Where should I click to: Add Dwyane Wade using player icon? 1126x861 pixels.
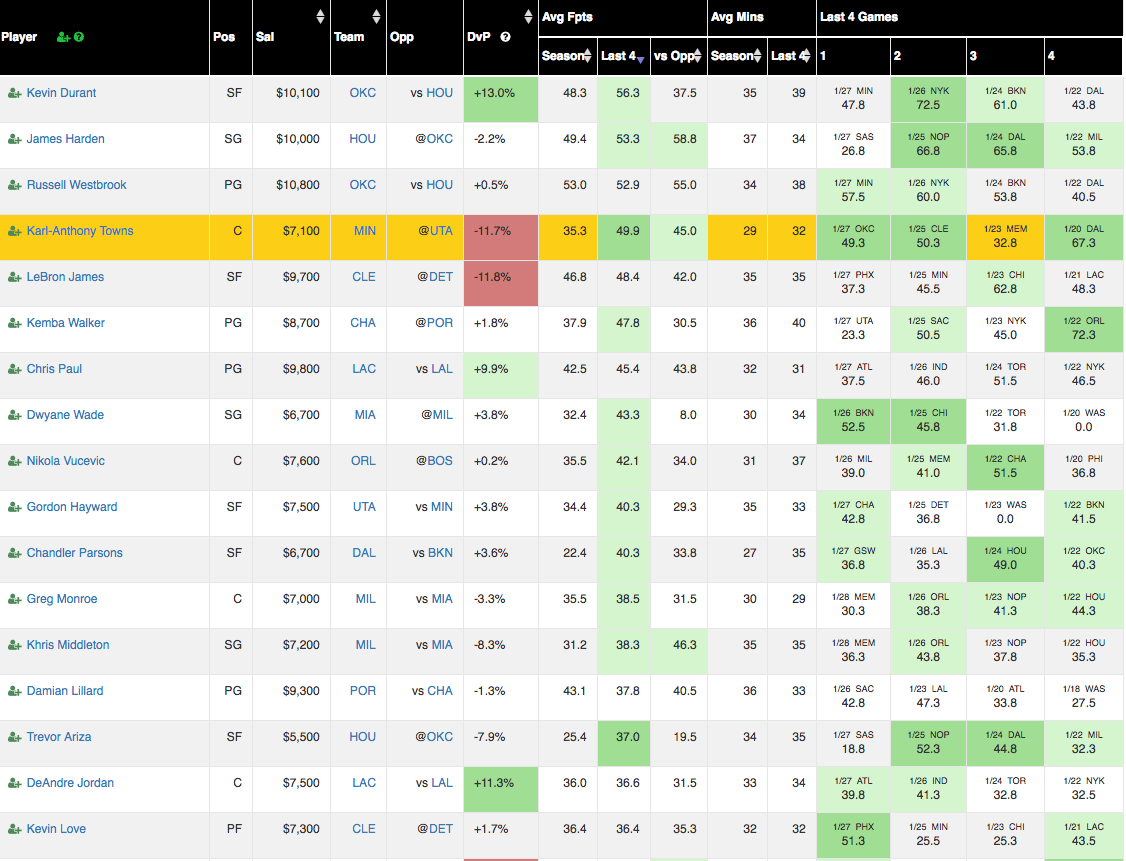click(14, 415)
